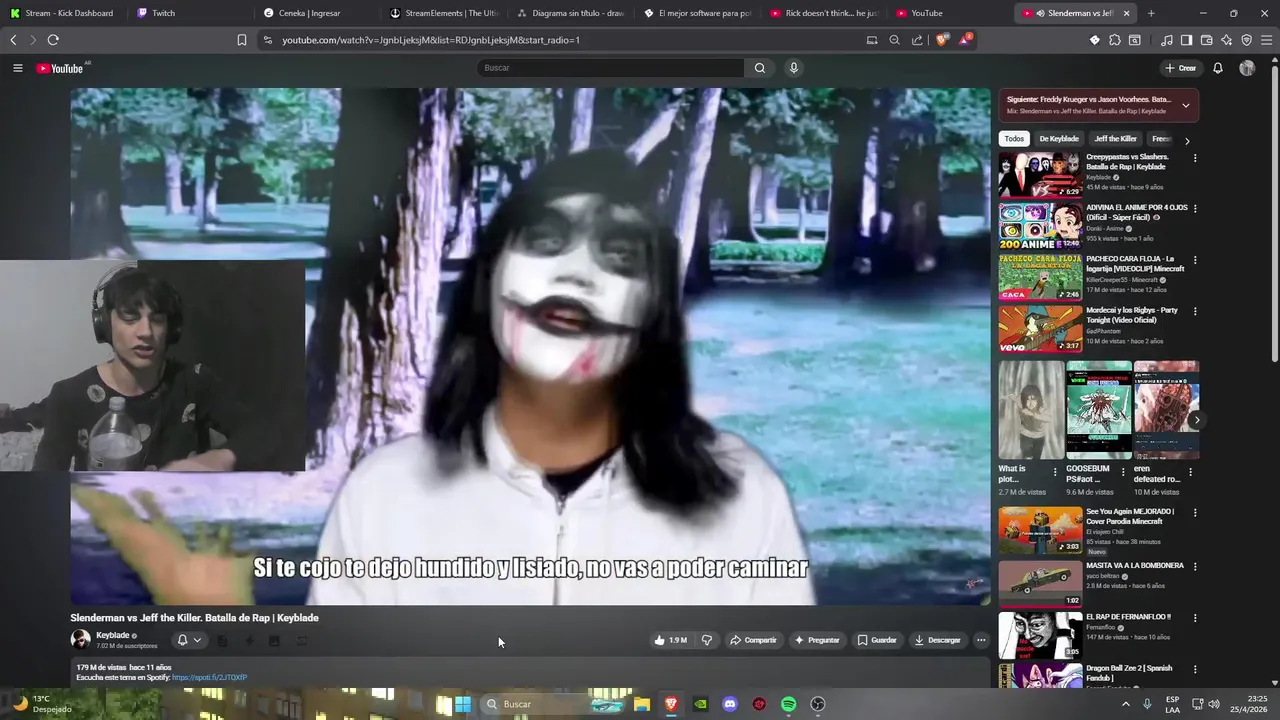
Task: Toggle the browser sidebar panel icon
Action: [1186, 40]
